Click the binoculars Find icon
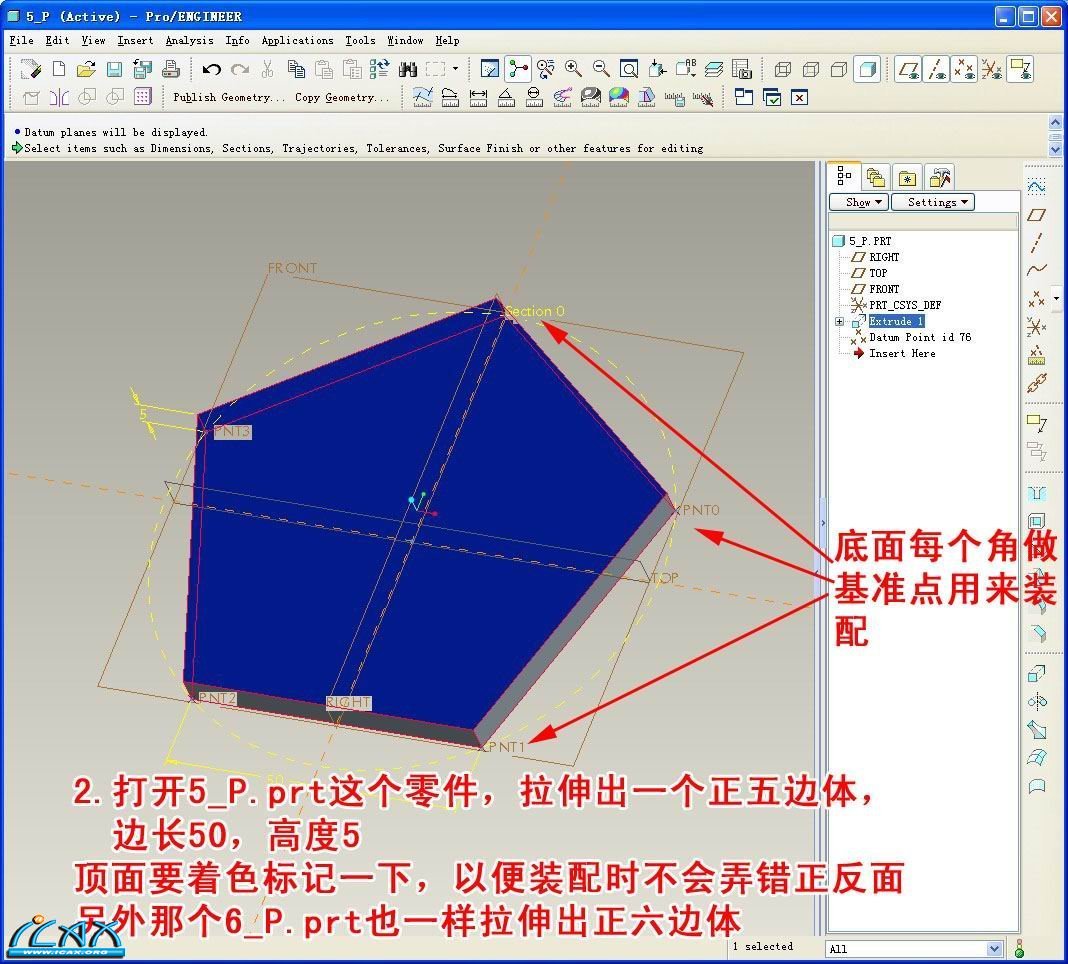This screenshot has height=964, width=1068. point(408,69)
